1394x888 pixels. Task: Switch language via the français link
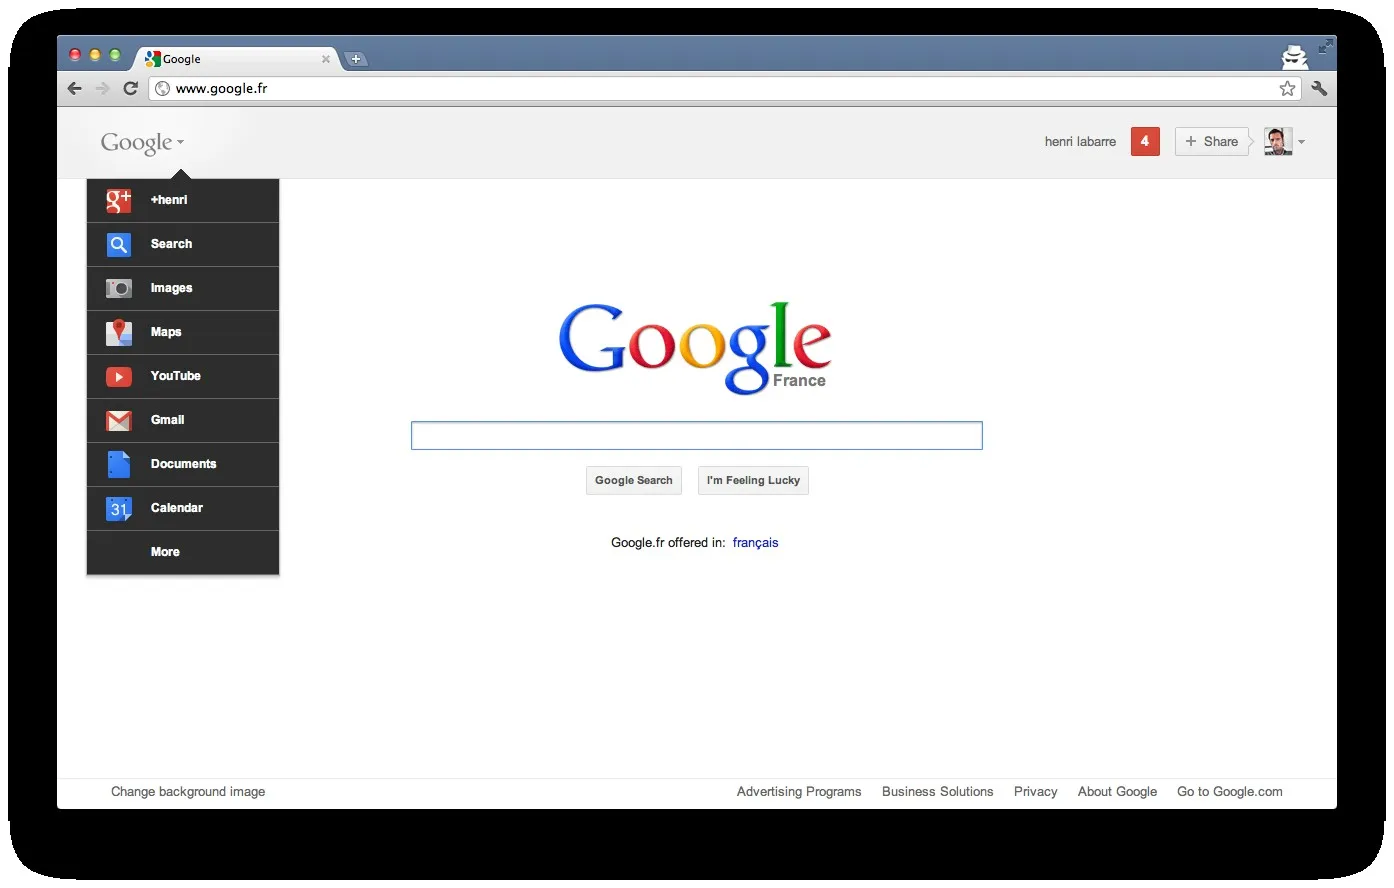(x=755, y=543)
